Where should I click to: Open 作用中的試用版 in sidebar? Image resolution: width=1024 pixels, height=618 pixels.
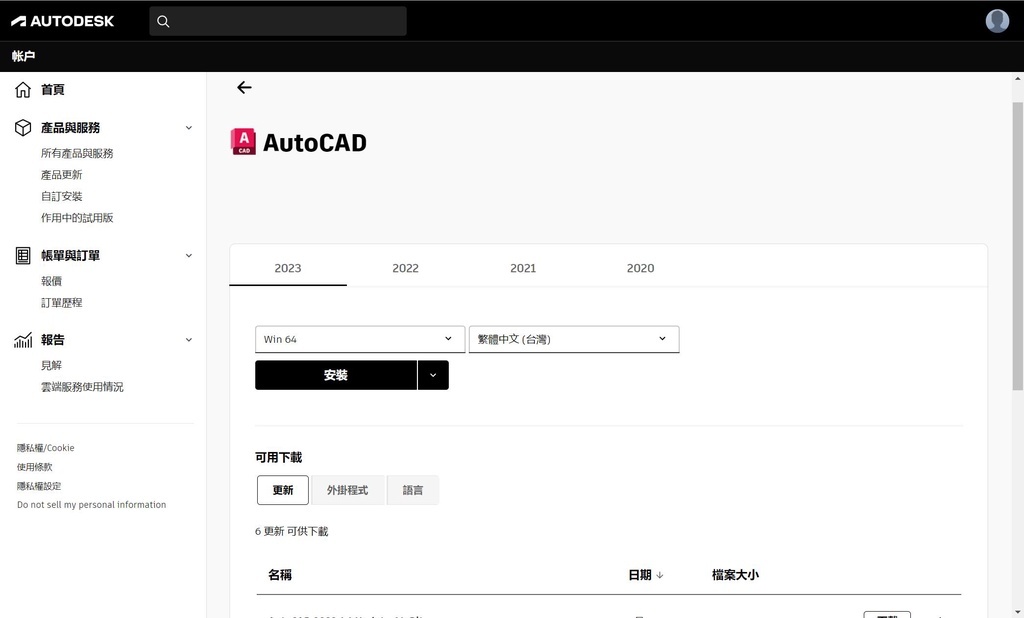coord(77,218)
